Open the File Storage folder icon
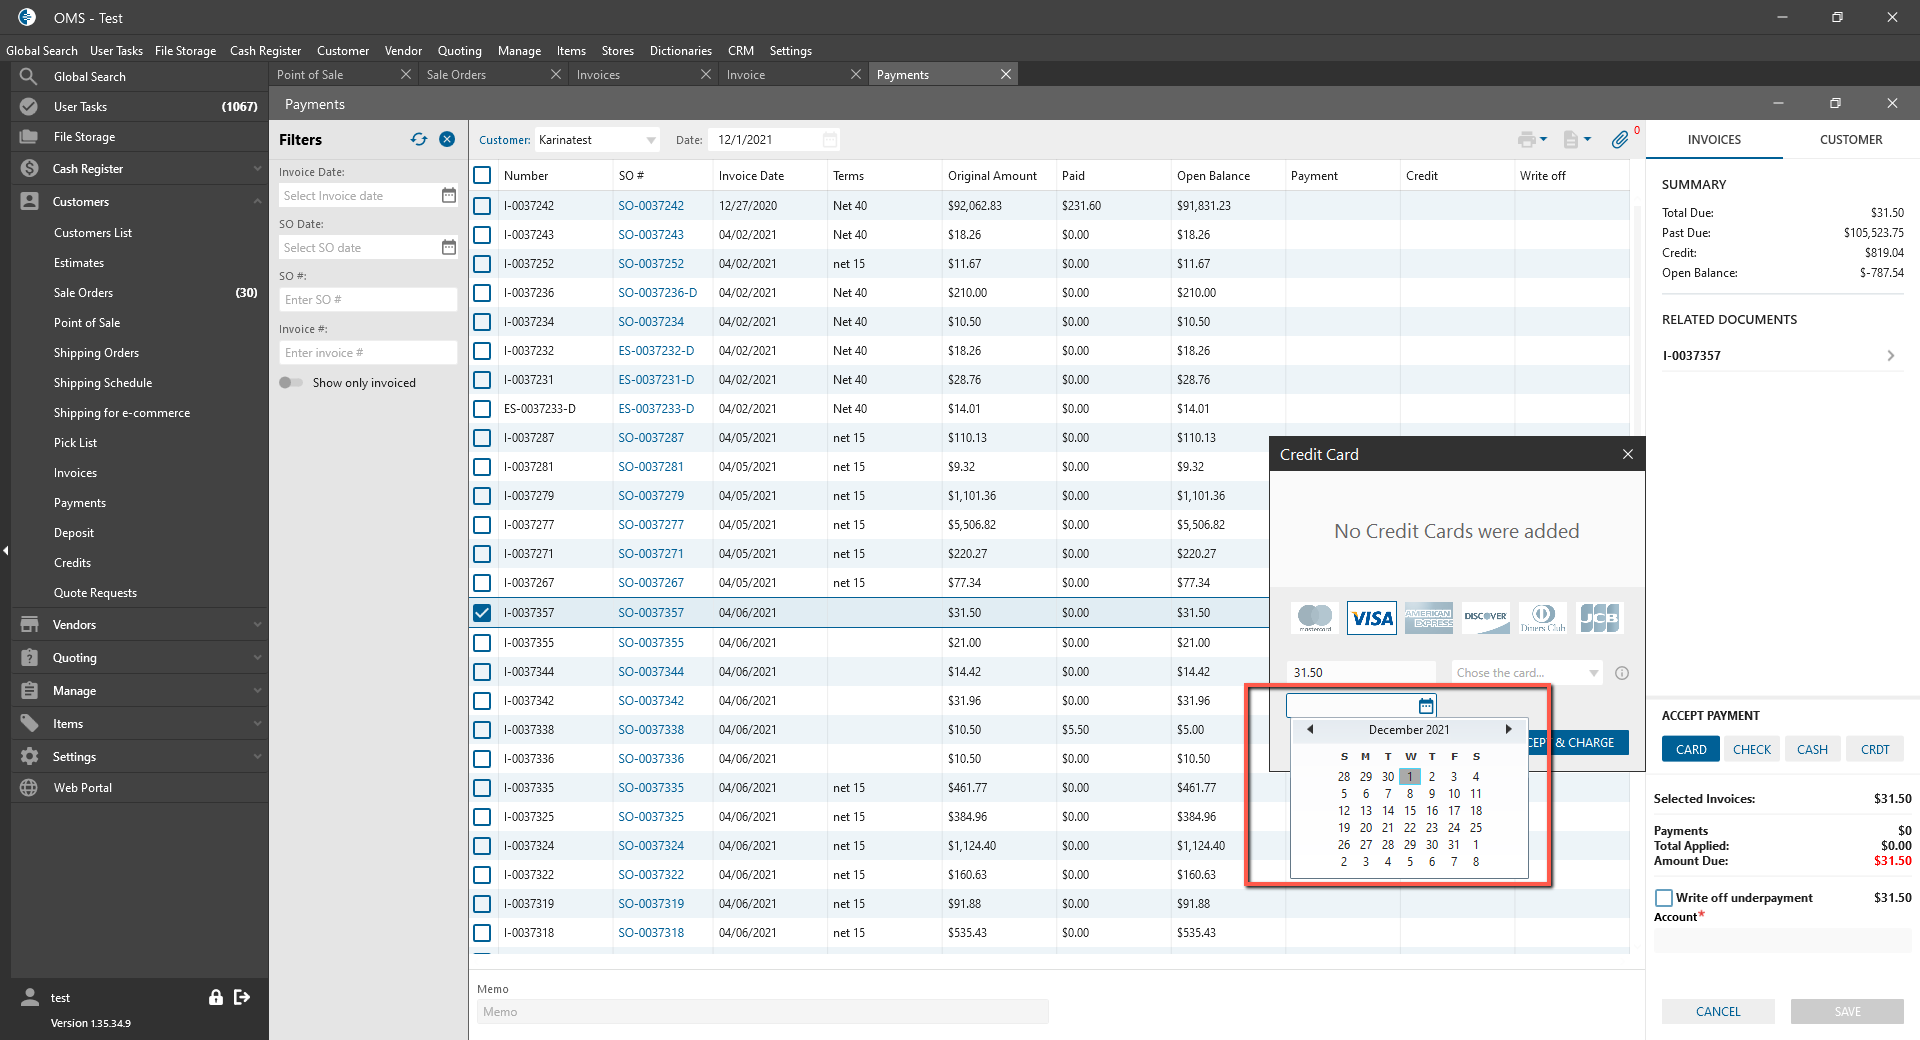Image resolution: width=1920 pixels, height=1040 pixels. pos(29,136)
